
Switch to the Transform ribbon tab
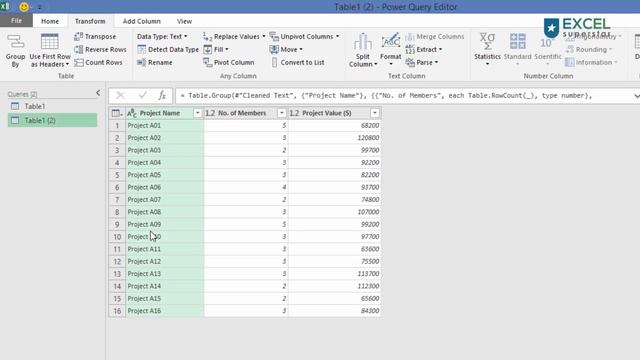point(90,21)
